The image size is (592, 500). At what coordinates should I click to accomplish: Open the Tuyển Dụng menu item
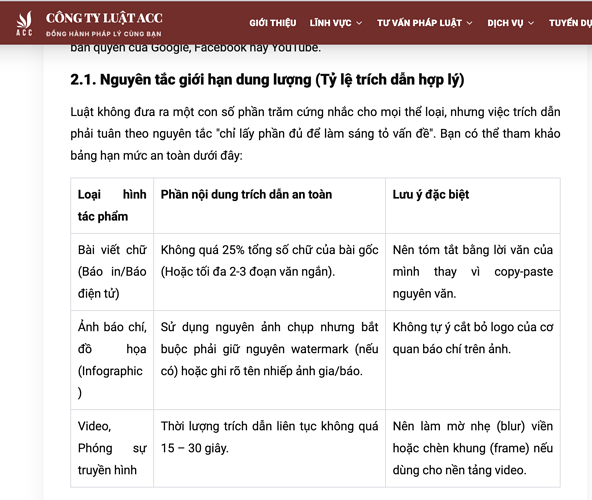(570, 23)
